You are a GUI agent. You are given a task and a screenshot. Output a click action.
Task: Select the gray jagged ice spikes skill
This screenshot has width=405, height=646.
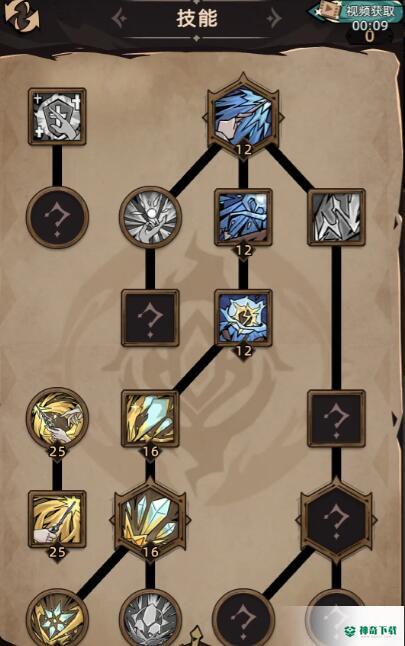(337, 218)
